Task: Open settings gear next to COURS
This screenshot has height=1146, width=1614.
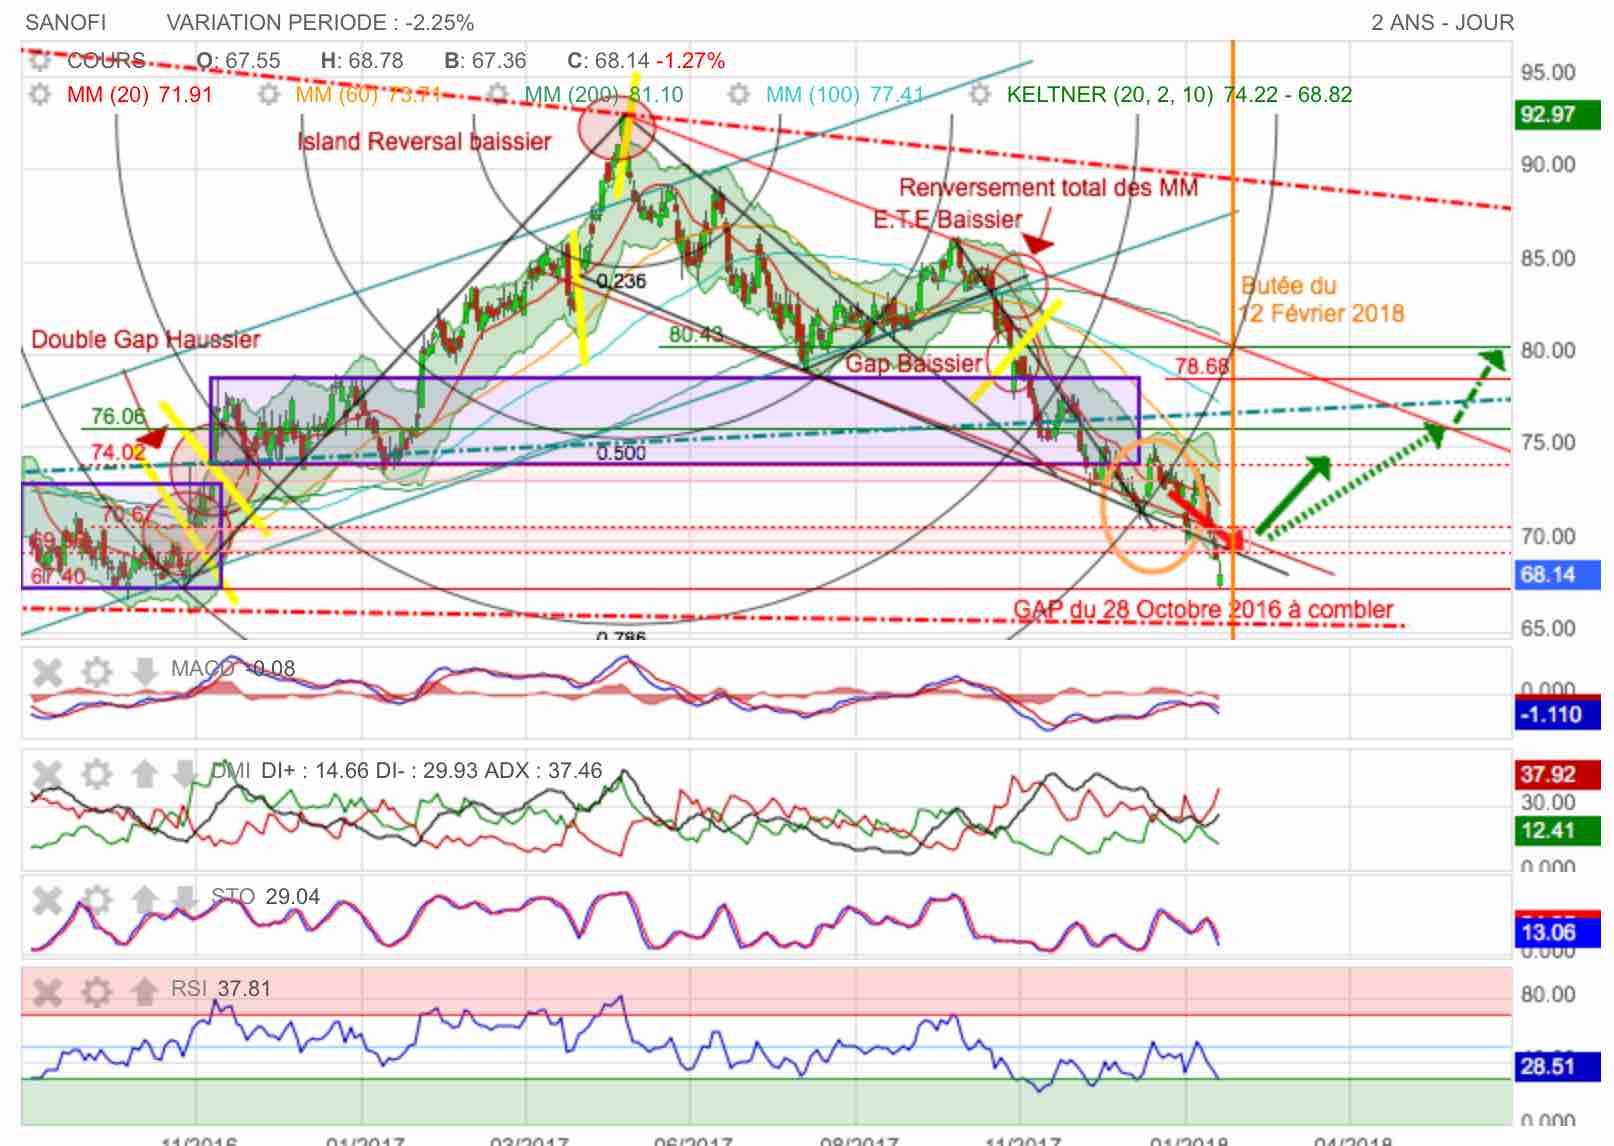Action: pyautogui.click(x=40, y=61)
